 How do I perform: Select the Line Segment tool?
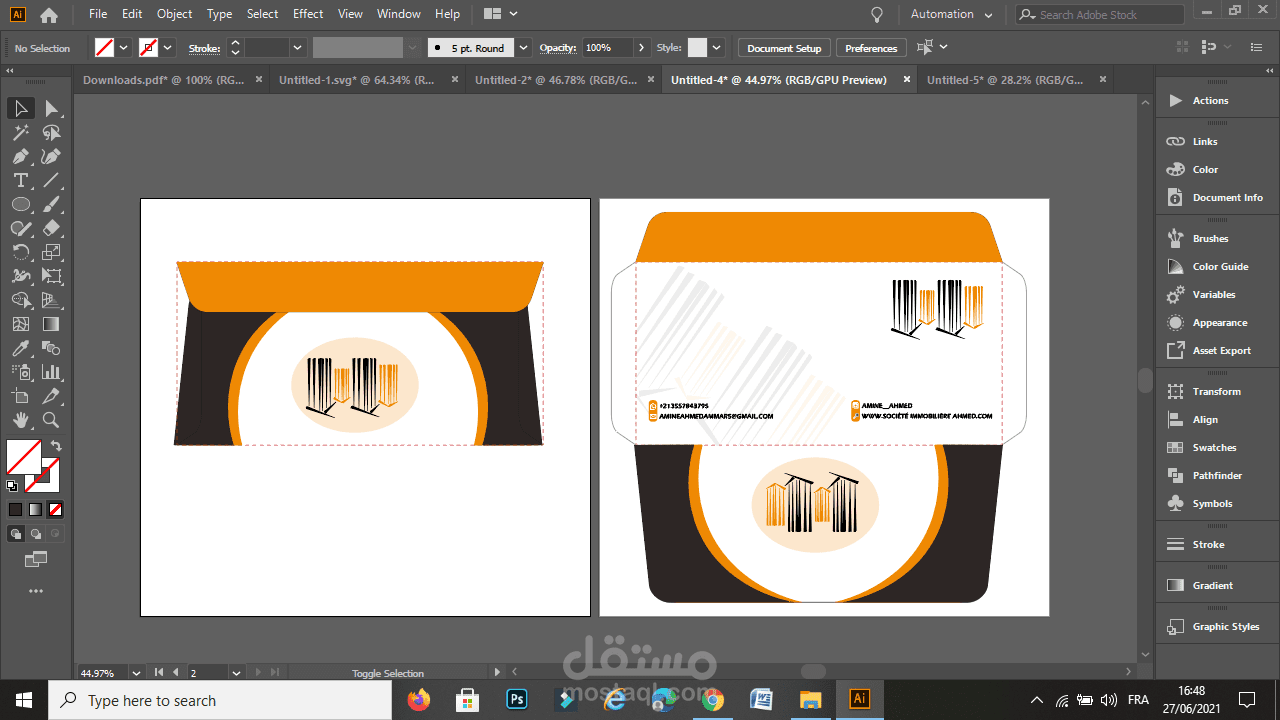(x=51, y=180)
